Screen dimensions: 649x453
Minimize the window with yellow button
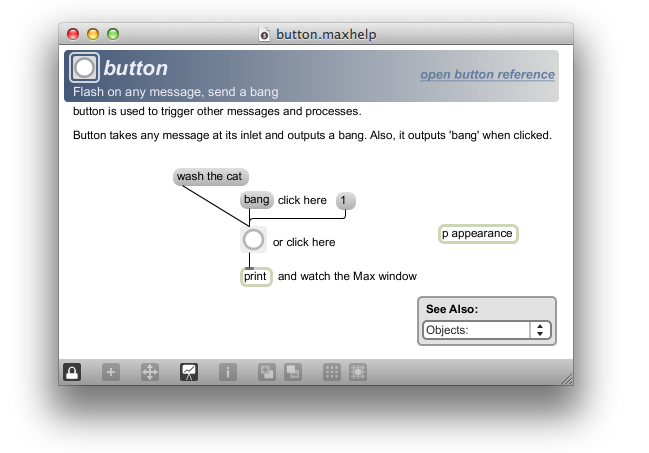click(x=93, y=34)
